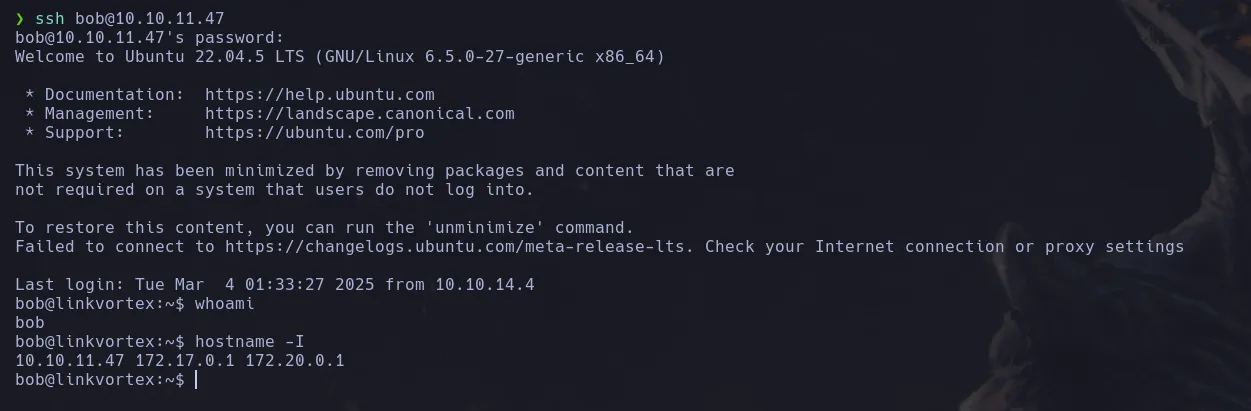Screen dimensions: 1251x411
Task: Click the green prompt chevron before ssh
Action: click(x=20, y=19)
